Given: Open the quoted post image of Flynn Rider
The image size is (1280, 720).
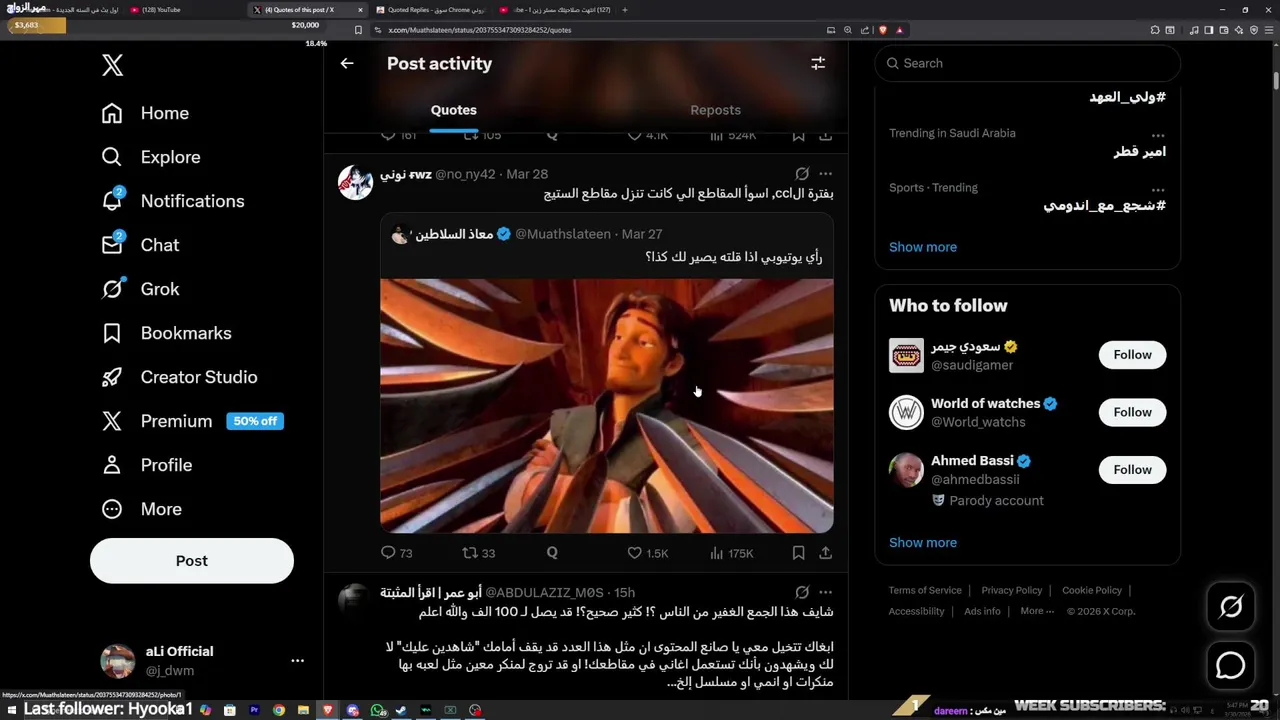Looking at the screenshot, I should pyautogui.click(x=607, y=406).
